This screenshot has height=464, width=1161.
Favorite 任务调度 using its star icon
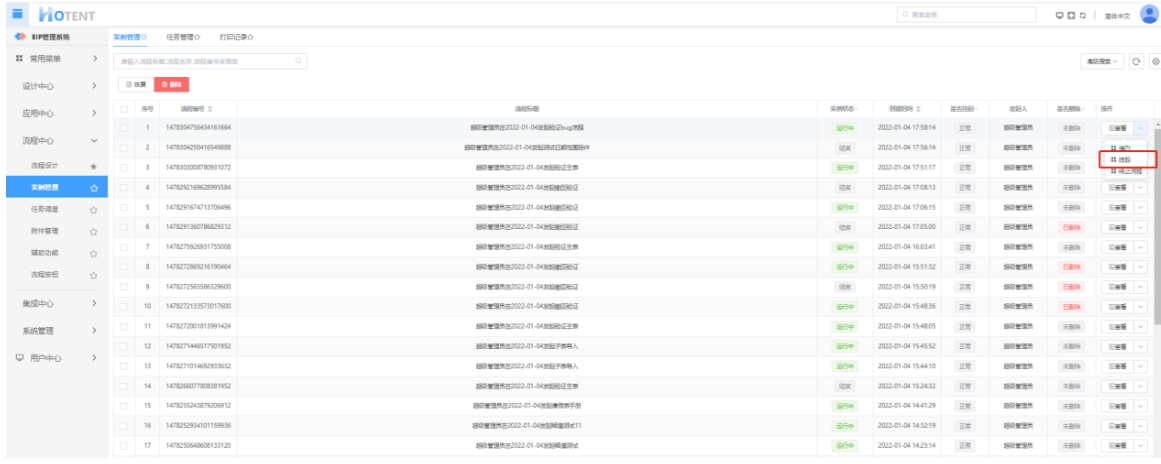(93, 209)
